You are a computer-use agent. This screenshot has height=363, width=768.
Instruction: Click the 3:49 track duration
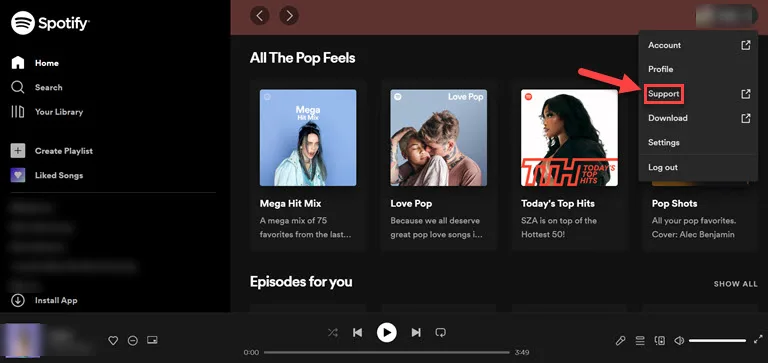pos(522,352)
